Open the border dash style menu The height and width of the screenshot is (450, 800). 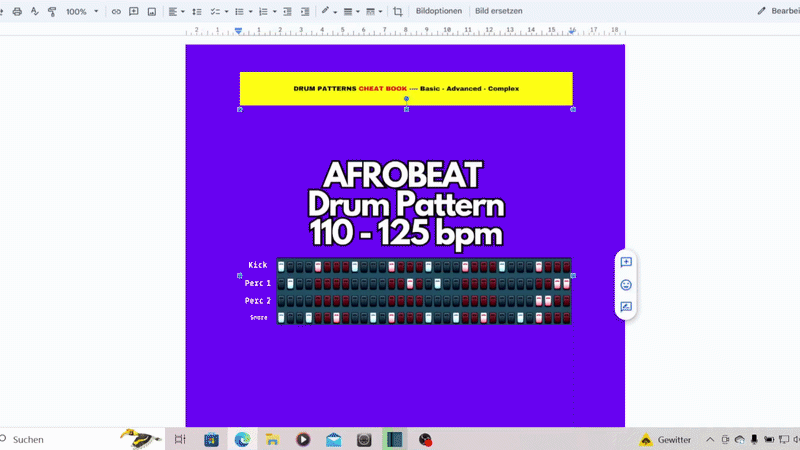tap(374, 11)
